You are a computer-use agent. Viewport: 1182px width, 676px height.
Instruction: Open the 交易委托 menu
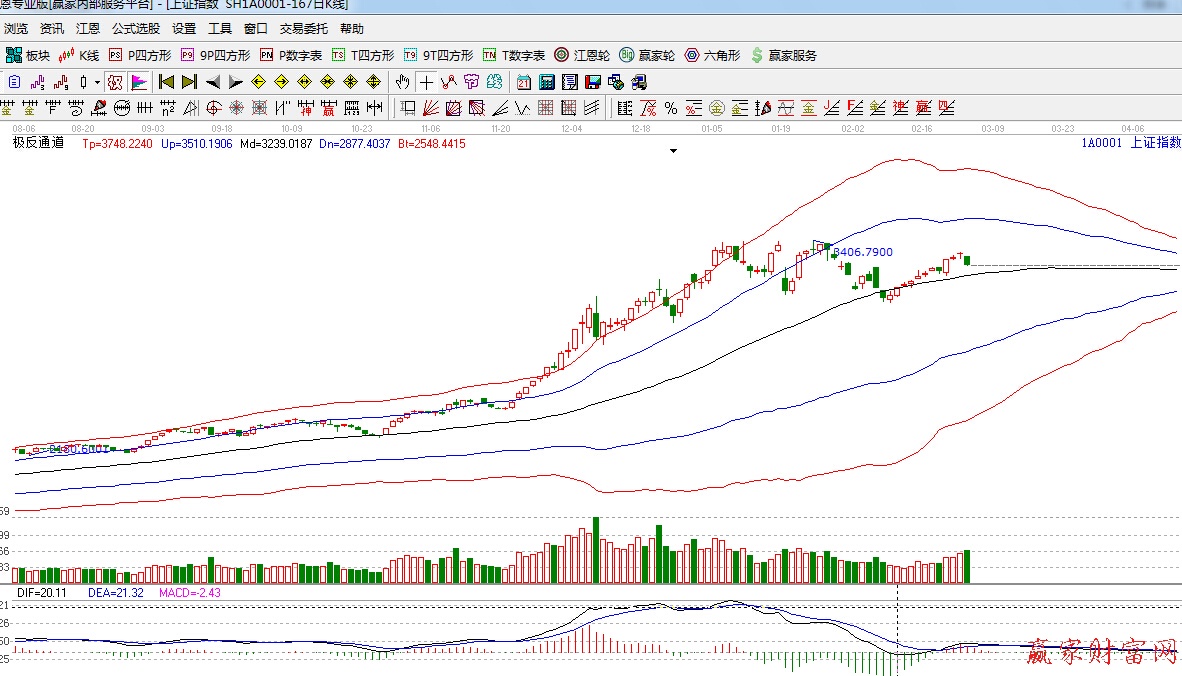pos(303,29)
